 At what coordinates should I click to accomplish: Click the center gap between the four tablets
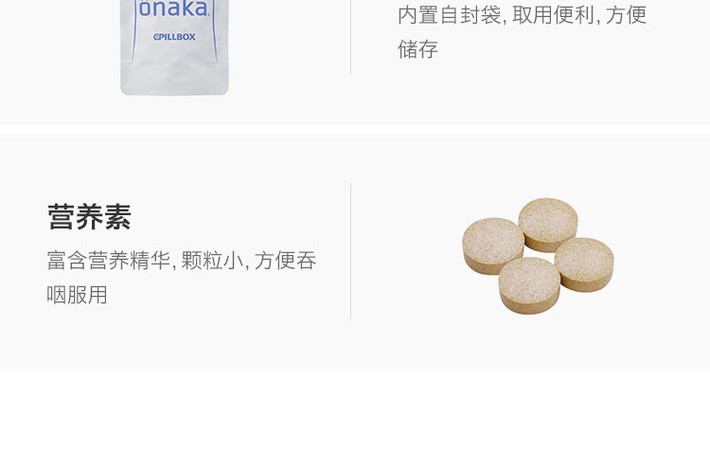coord(539,255)
